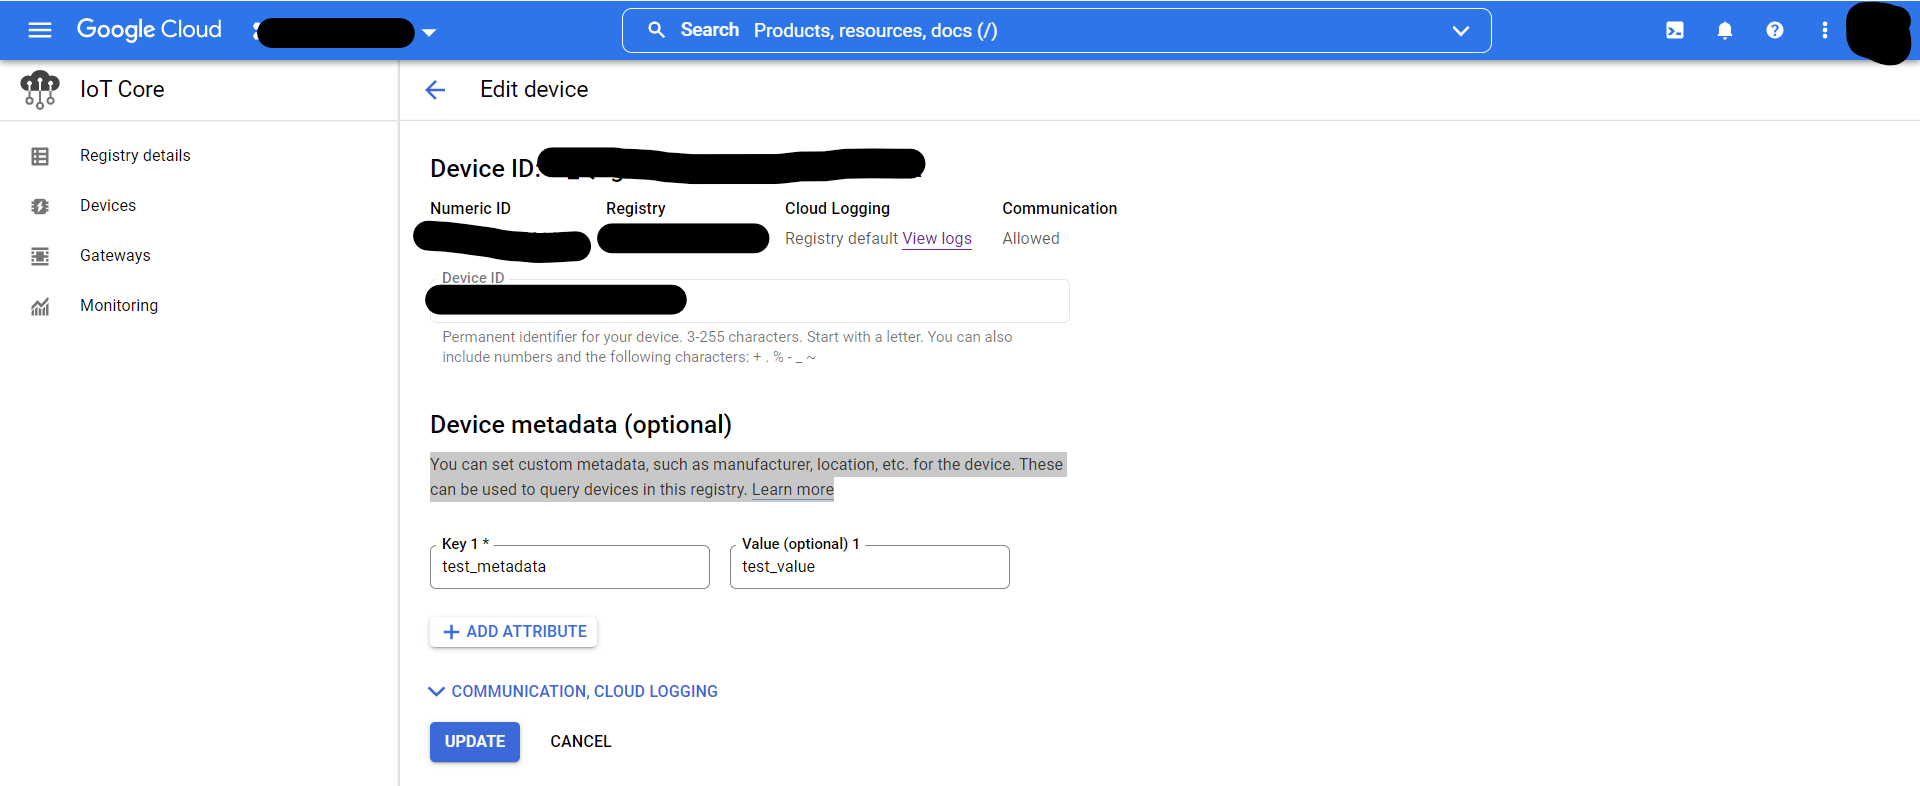
Task: Focus the Value 1 input field
Action: pos(870,567)
